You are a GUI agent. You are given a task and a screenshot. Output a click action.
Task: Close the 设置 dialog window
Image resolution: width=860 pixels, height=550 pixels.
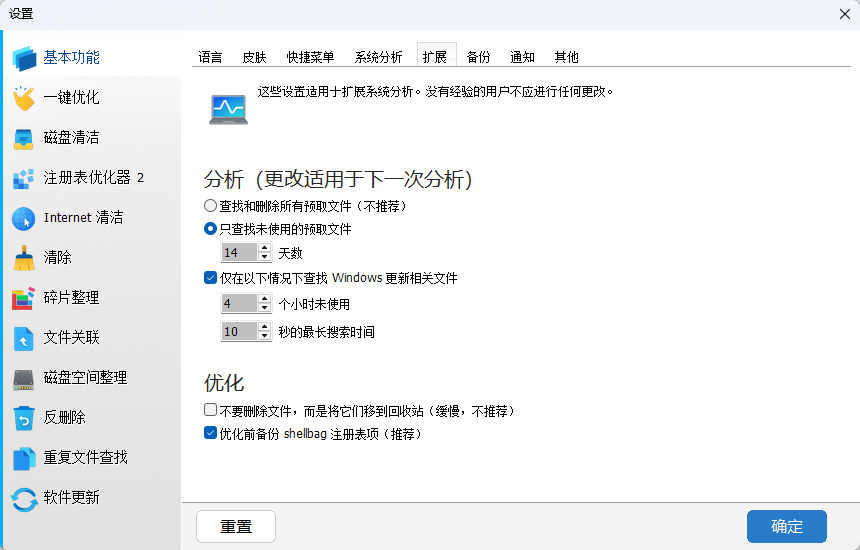[845, 14]
